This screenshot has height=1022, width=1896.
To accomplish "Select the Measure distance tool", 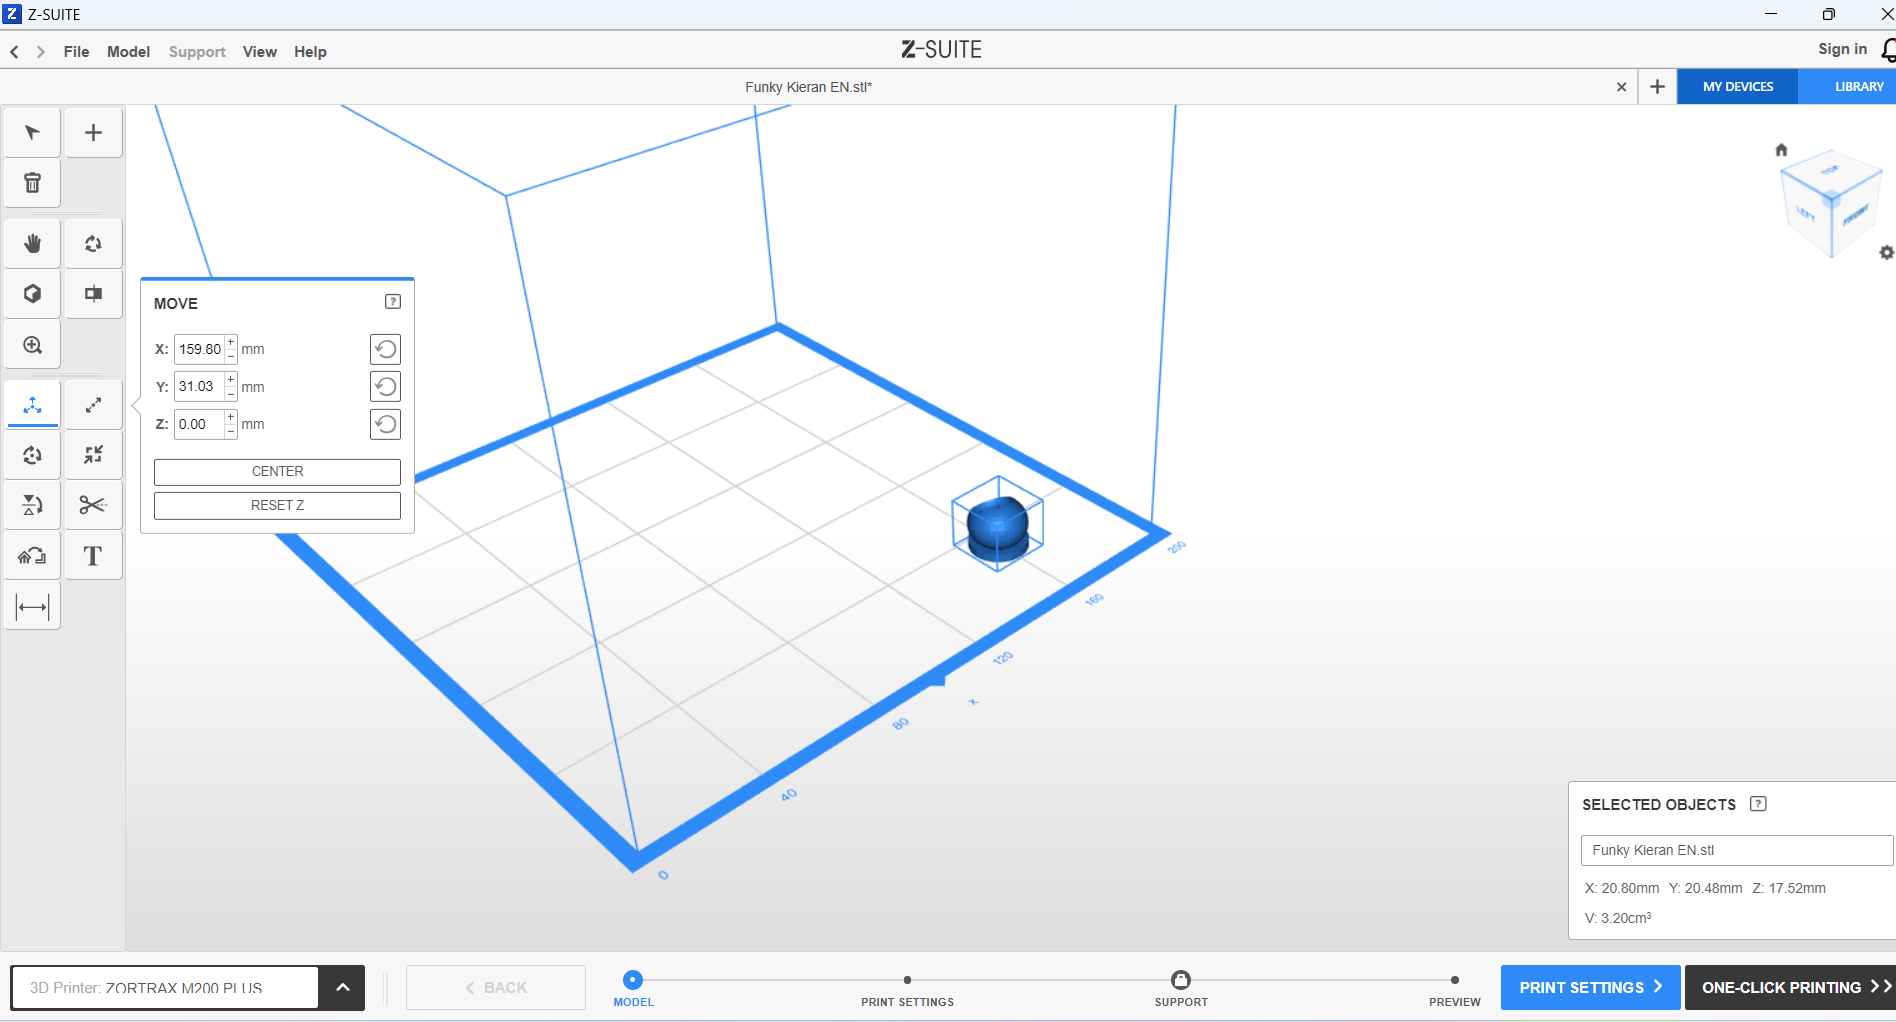I will [32, 607].
